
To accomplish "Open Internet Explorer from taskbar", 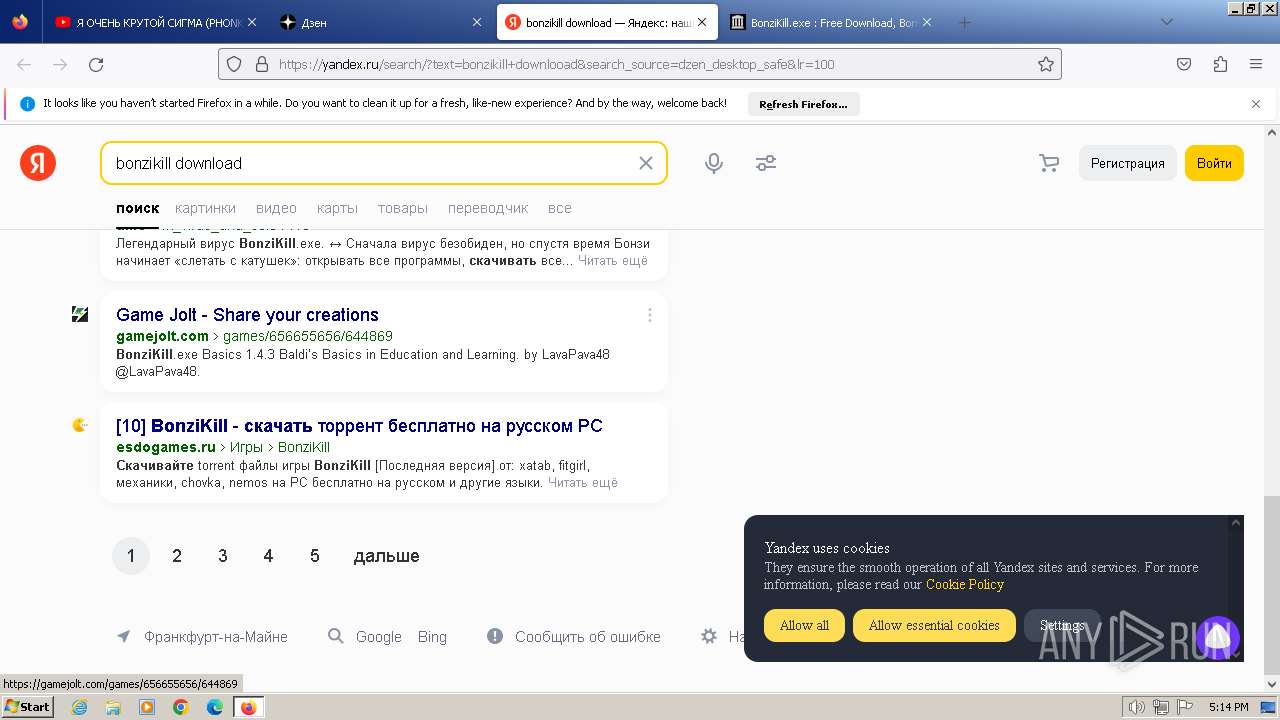I will pyautogui.click(x=79, y=707).
